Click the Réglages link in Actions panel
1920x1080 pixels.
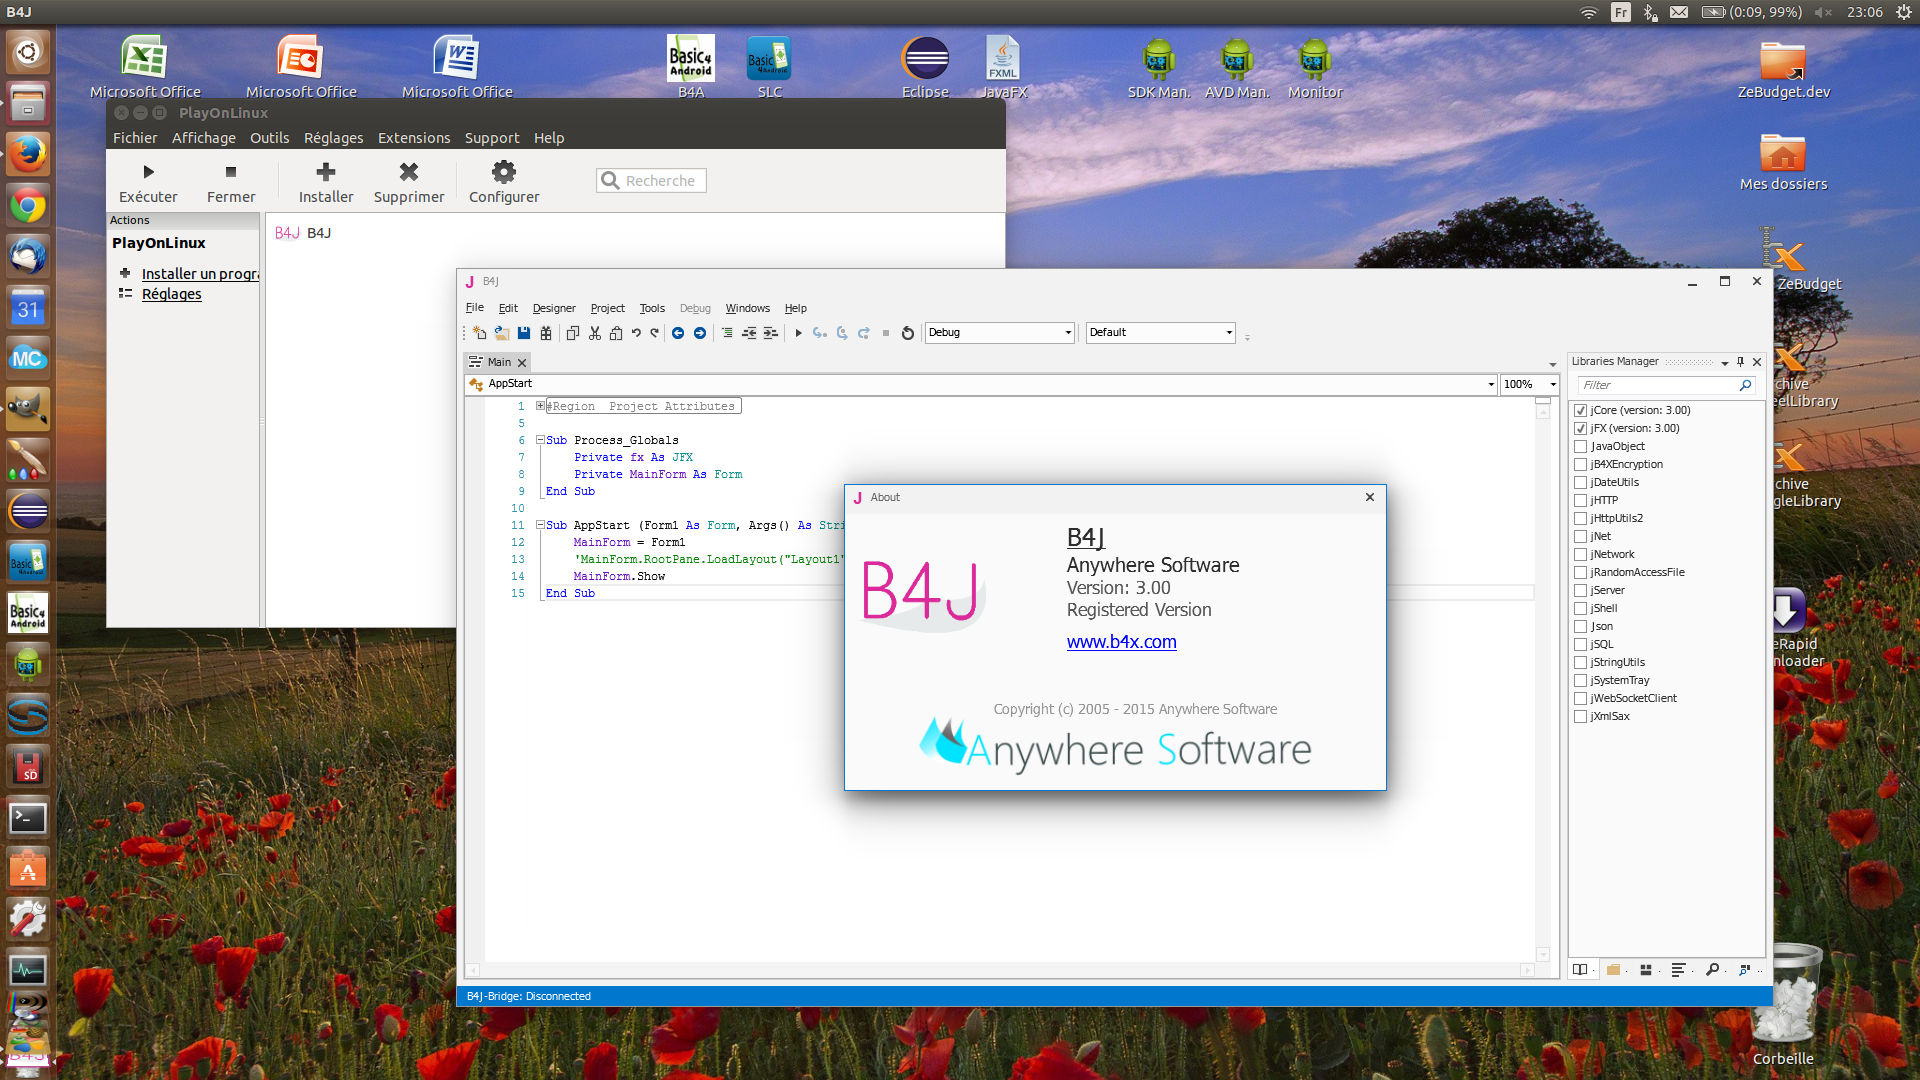tap(171, 294)
